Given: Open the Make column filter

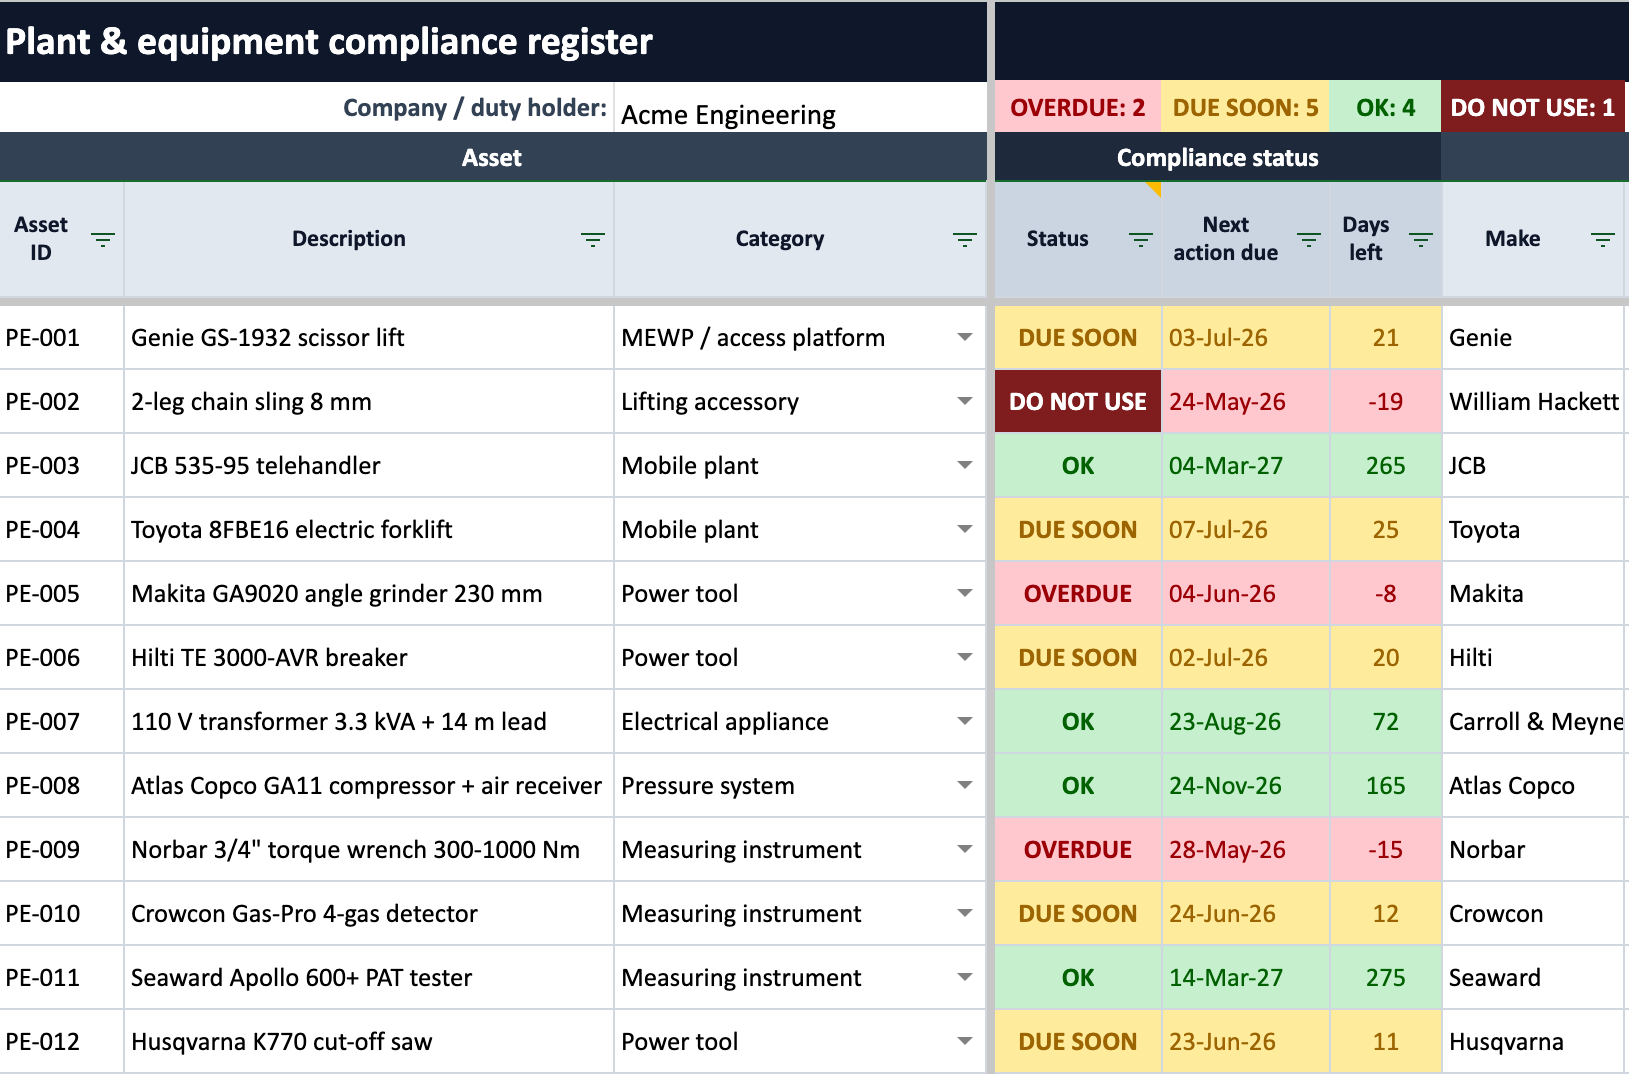Looking at the screenshot, I should point(1603,240).
